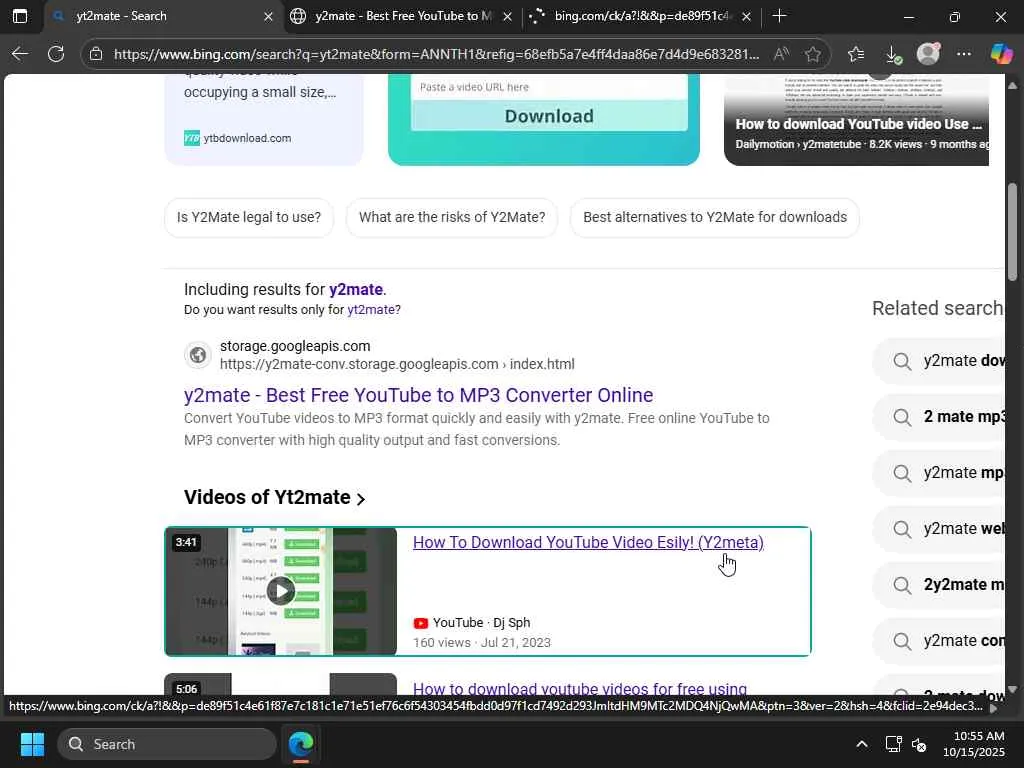Open Copilot sidebar icon
This screenshot has width=1024, height=768.
pyautogui.click(x=1001, y=54)
